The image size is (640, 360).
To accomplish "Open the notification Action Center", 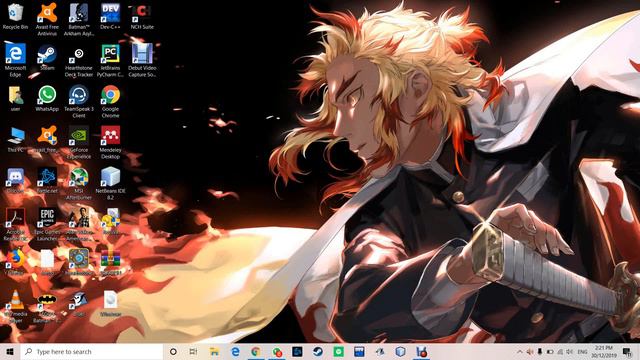I will click(x=627, y=351).
